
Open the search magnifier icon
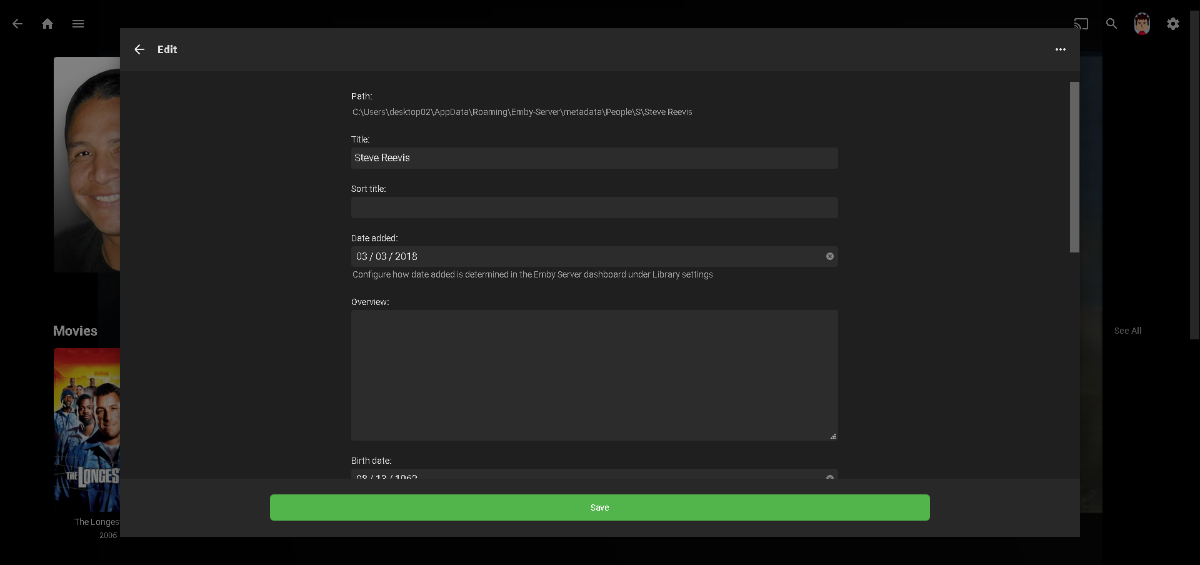(x=1111, y=23)
